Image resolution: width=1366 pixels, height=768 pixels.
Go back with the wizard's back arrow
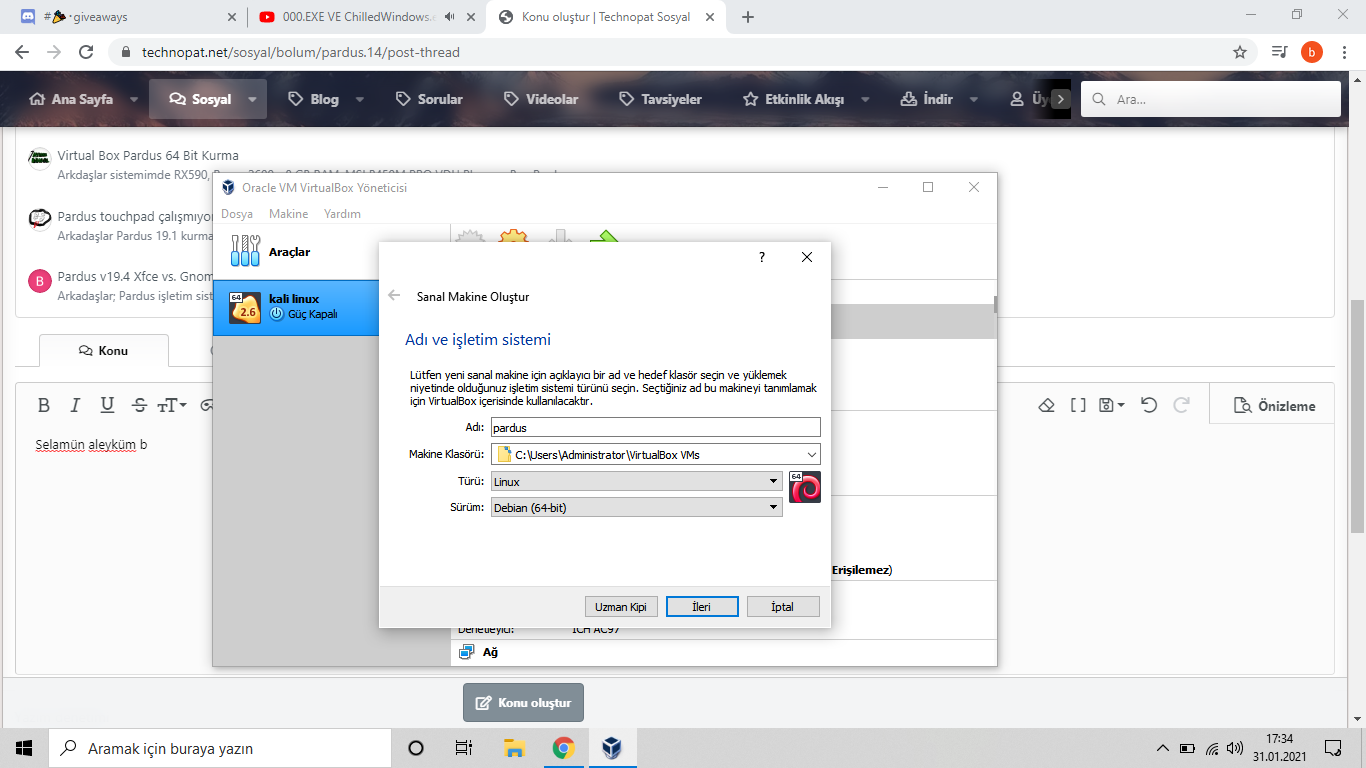point(394,296)
